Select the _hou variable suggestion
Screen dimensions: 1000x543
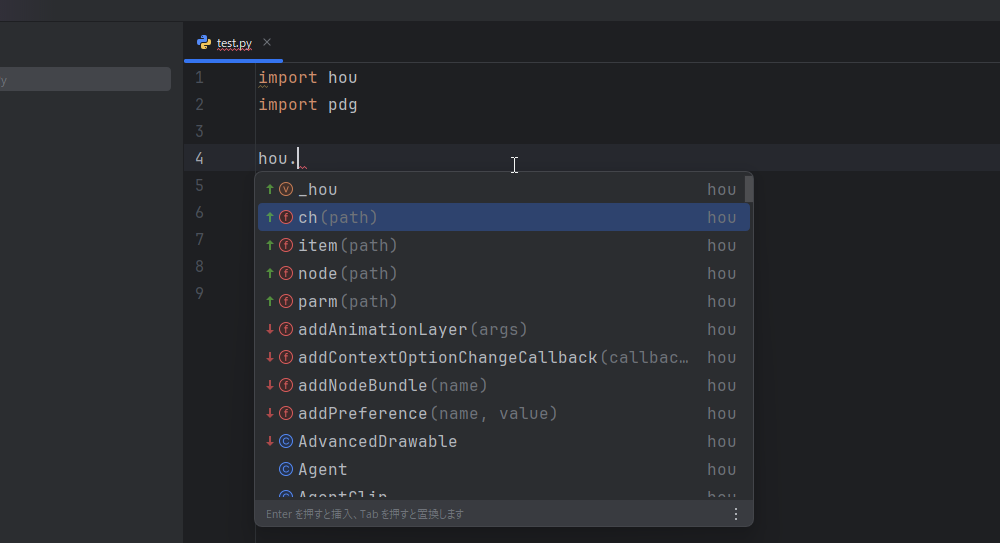click(x=318, y=189)
